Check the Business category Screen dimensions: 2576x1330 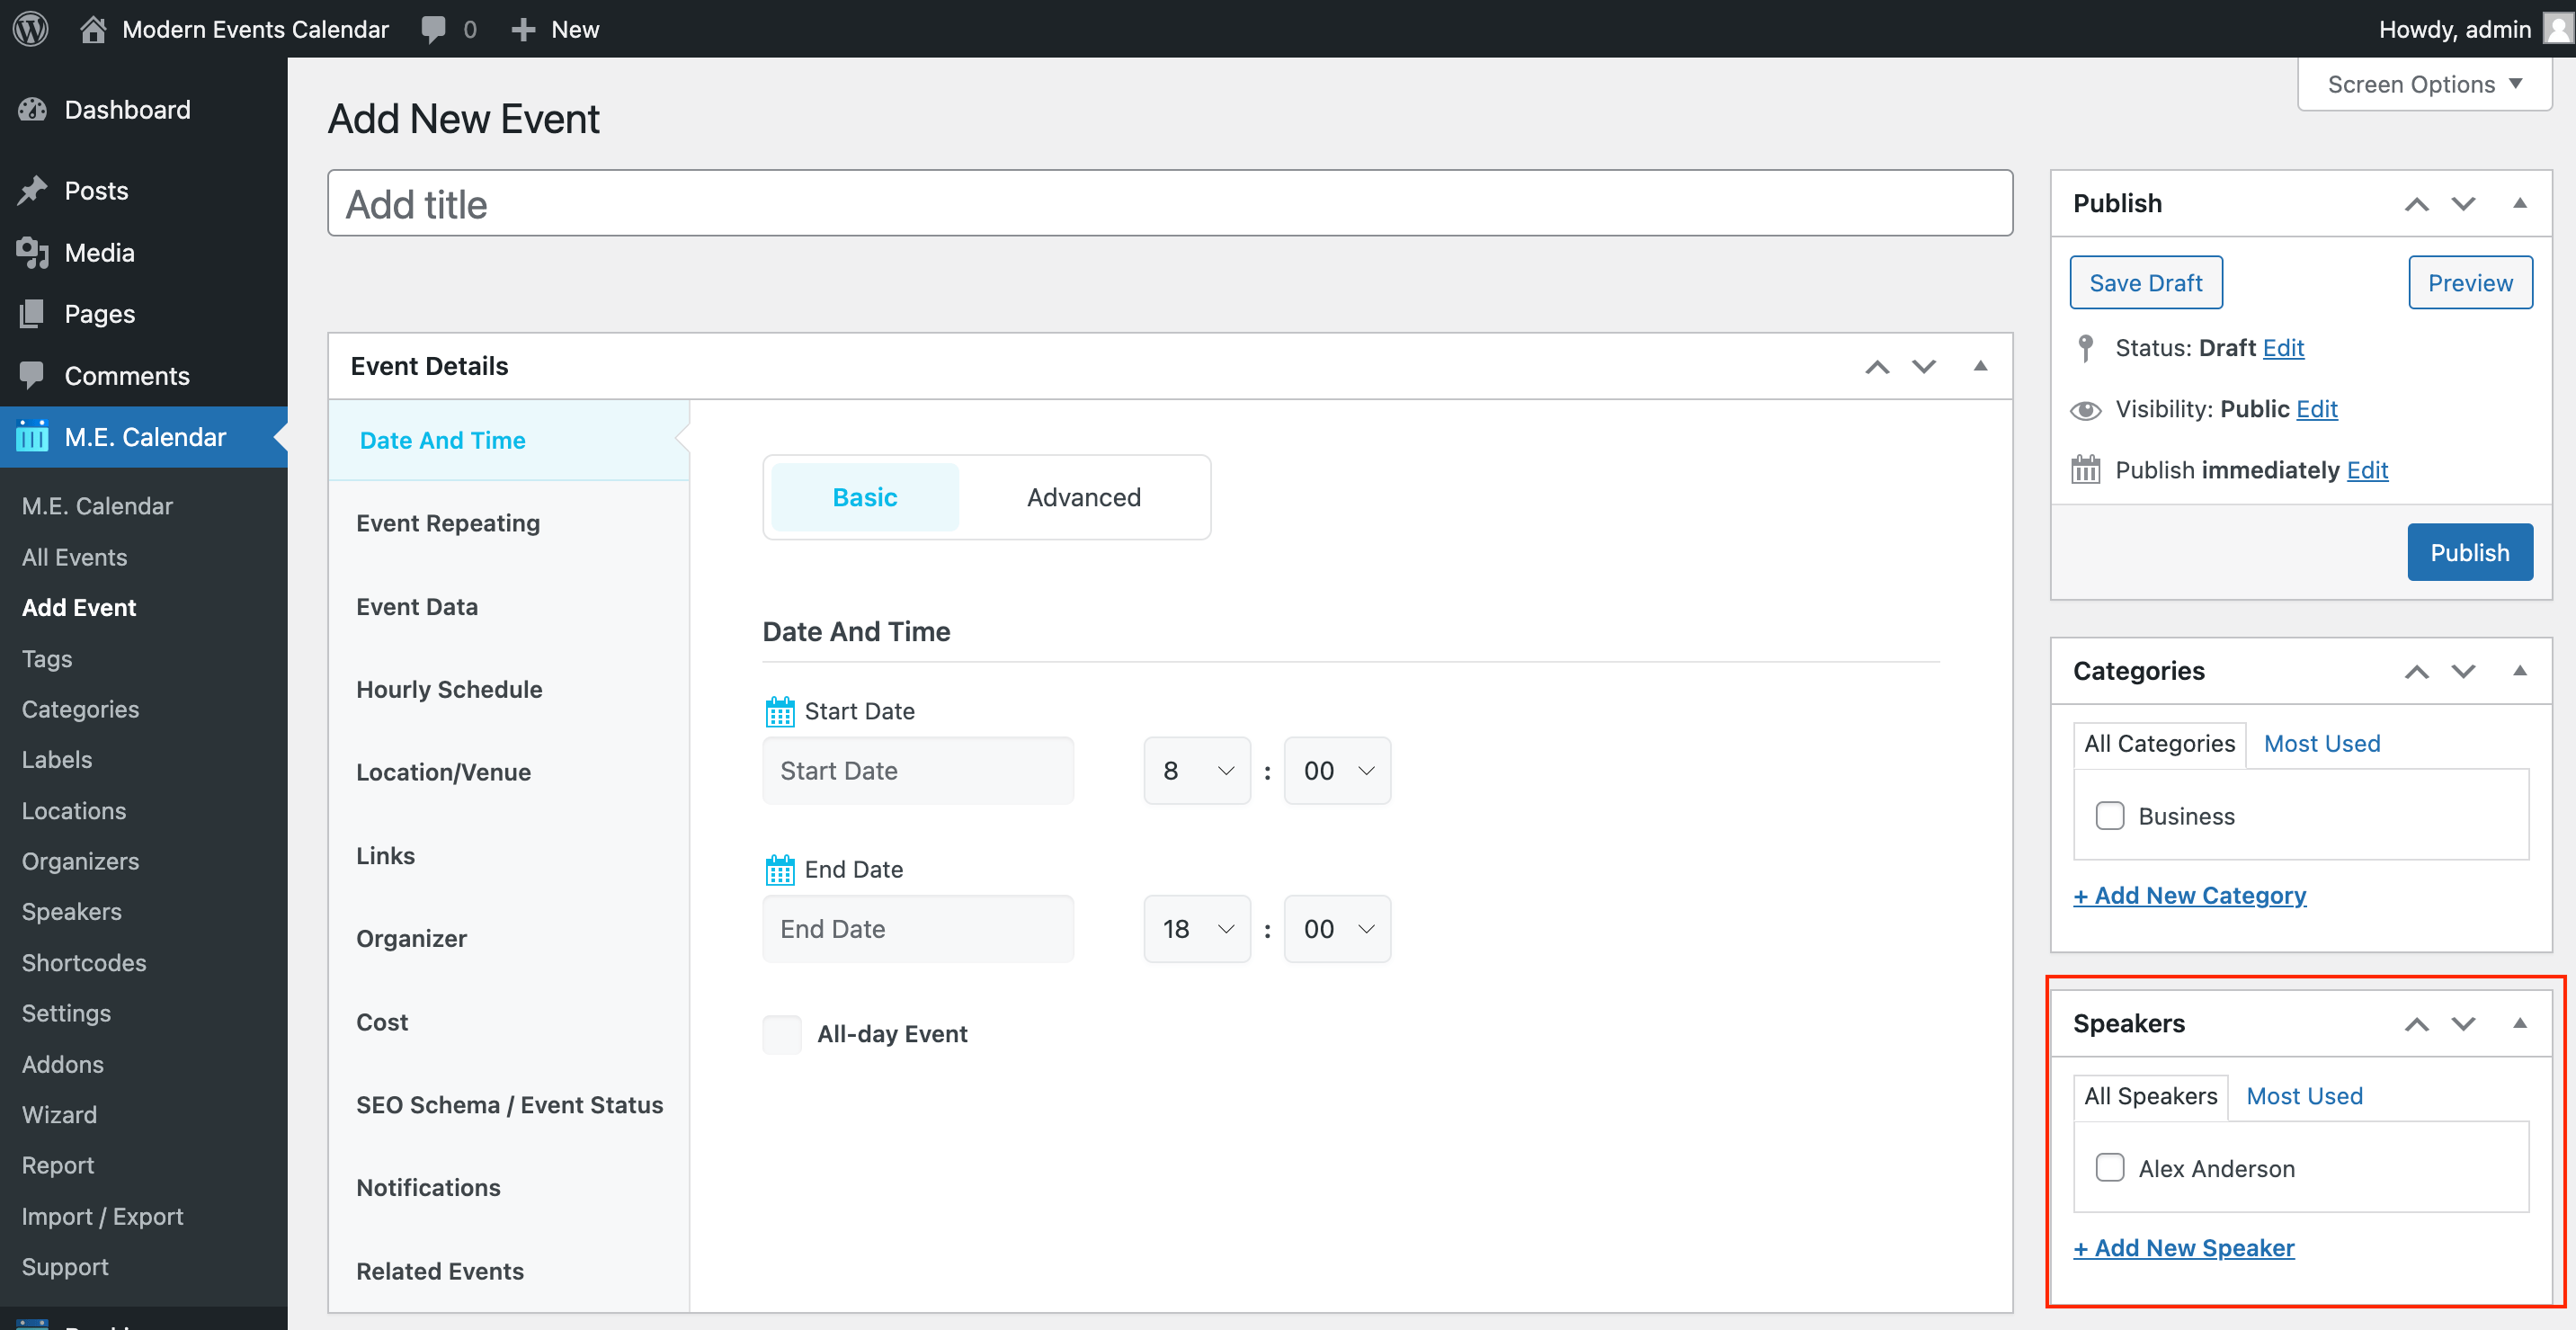pos(2109,815)
